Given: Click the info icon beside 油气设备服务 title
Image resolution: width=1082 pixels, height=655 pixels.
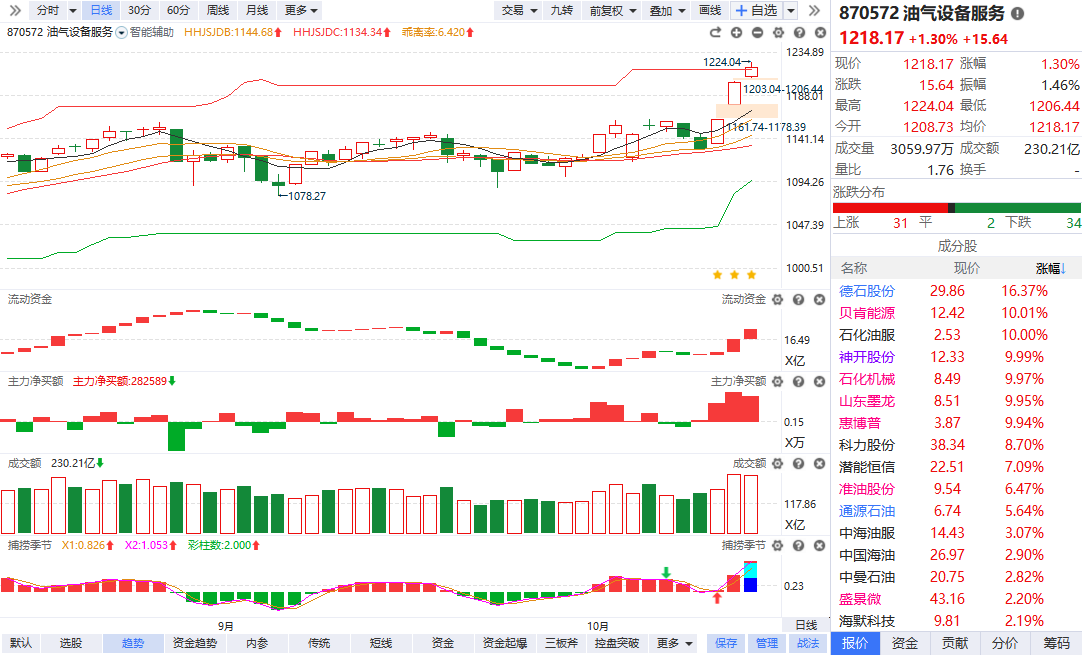Looking at the screenshot, I should [1018, 14].
